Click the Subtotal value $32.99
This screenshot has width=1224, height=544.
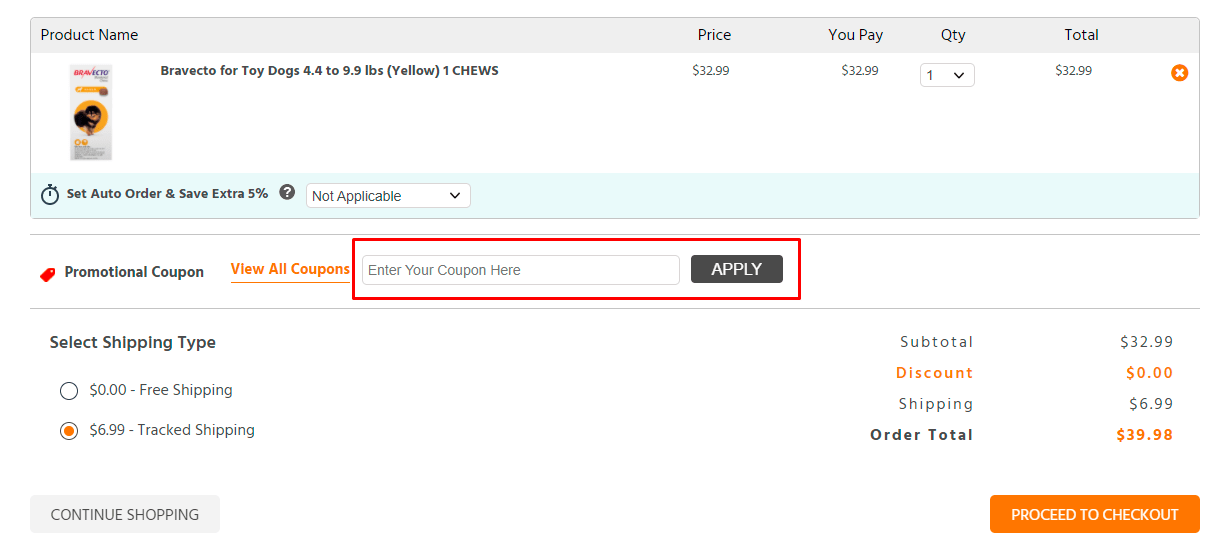coord(1147,342)
